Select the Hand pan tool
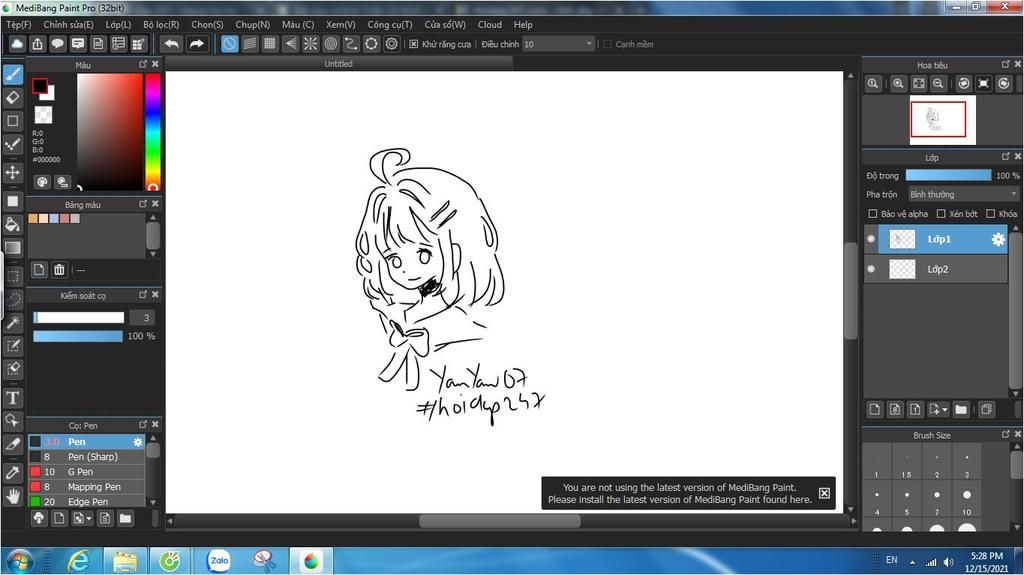The height and width of the screenshot is (575, 1024). point(13,497)
